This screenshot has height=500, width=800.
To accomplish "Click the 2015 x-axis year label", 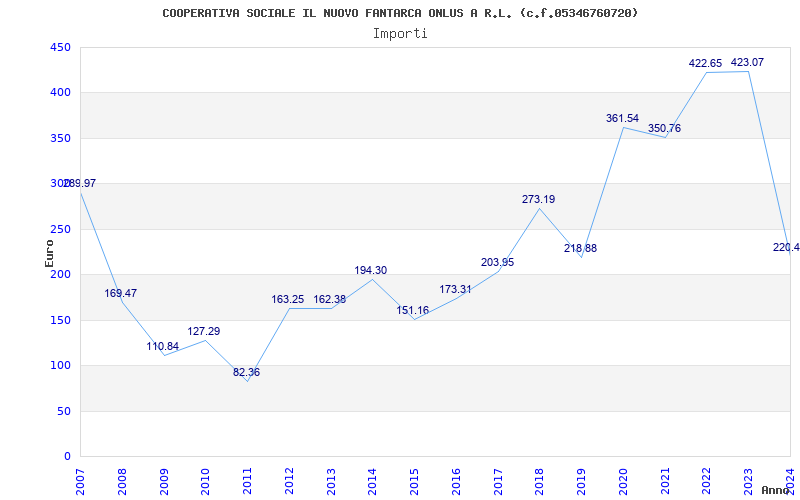I will click(414, 482).
